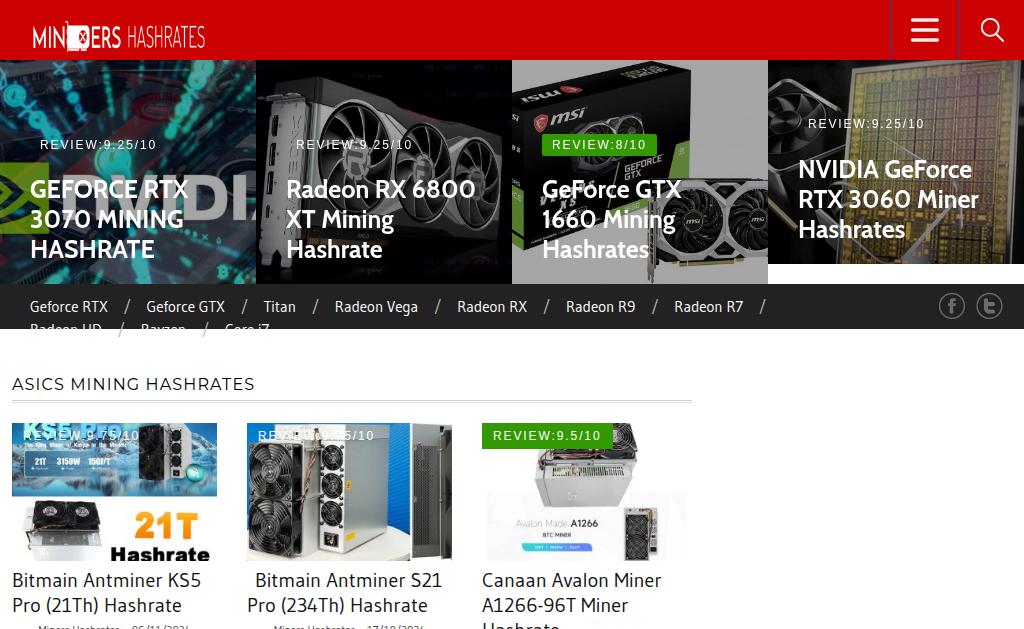Open GEFORCE RTX 3070 MINING HASHRATE article
This screenshot has height=629, width=1024.
(x=109, y=219)
